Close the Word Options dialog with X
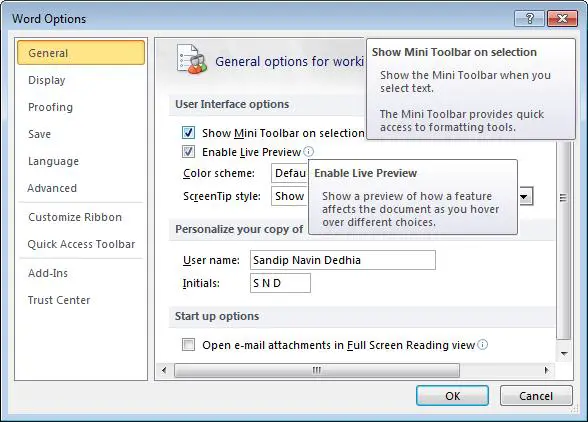Image resolution: width=588 pixels, height=422 pixels. click(x=562, y=18)
